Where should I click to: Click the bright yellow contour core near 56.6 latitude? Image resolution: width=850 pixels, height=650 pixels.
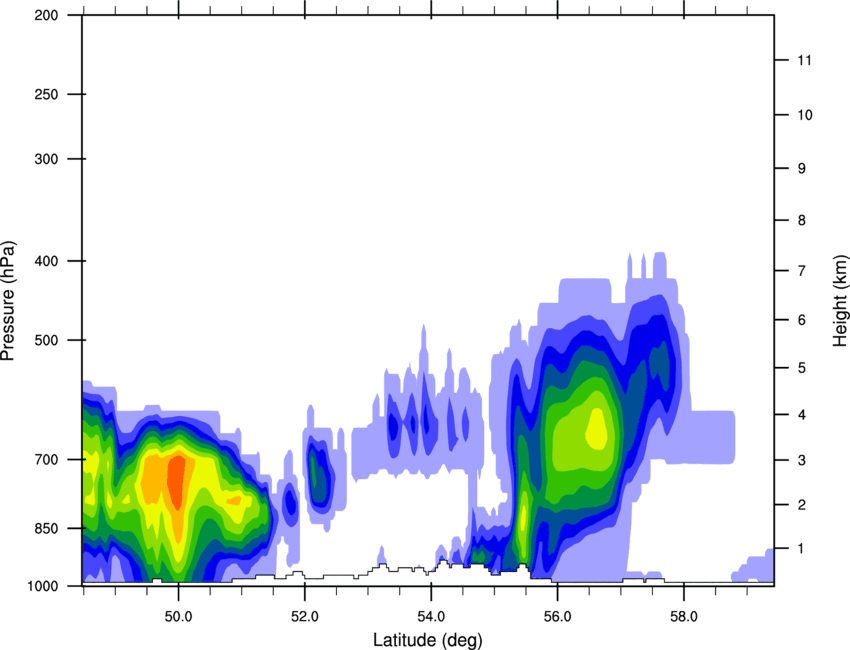coord(596,429)
